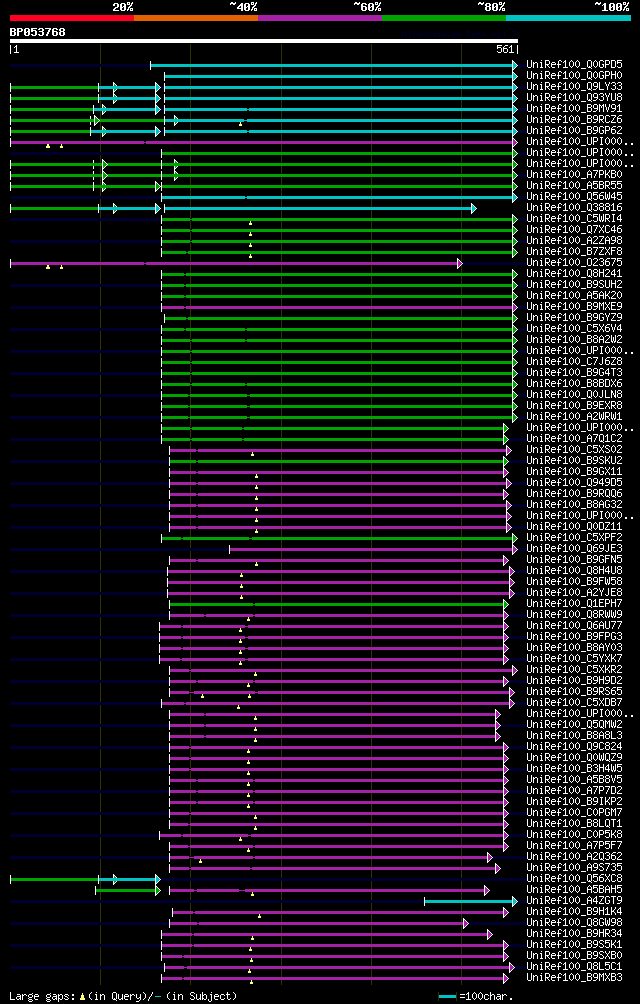Open hit UniRef100_C7J6Z8
Viewport: 640px width, 1004px height.
click(x=574, y=361)
